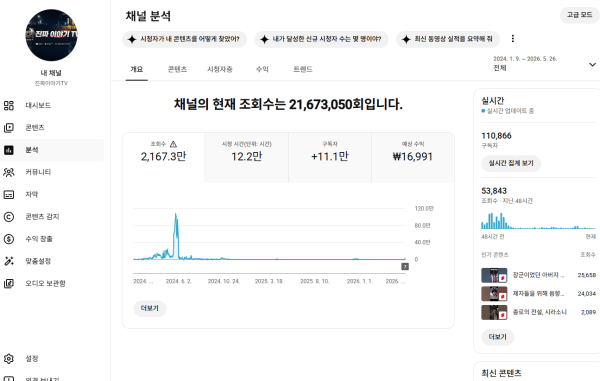Screen dimensions: 600x381
Task: Select the 분석 analytics sidebar icon
Action: [x=9, y=150]
